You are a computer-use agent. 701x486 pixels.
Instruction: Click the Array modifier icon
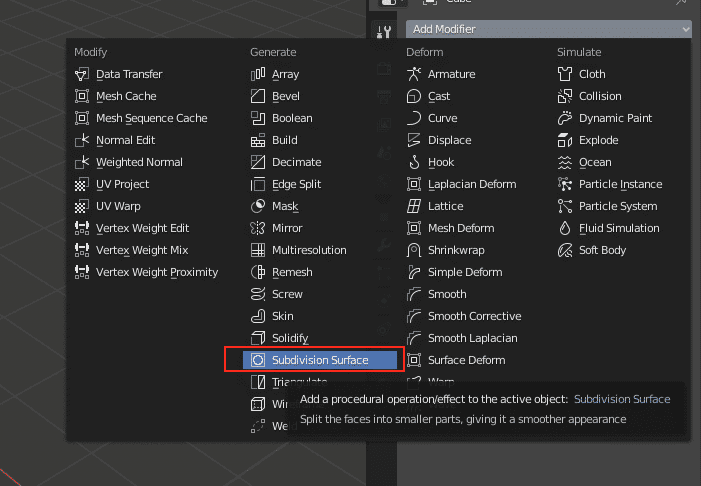coord(258,74)
